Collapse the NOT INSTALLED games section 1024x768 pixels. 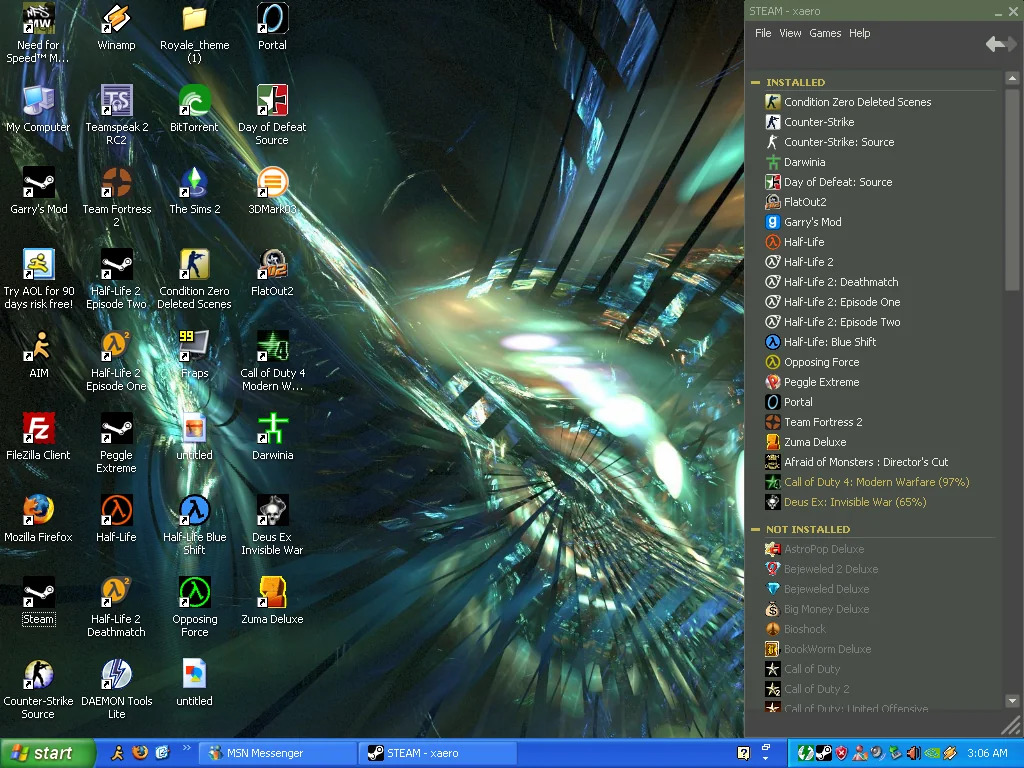tap(755, 529)
